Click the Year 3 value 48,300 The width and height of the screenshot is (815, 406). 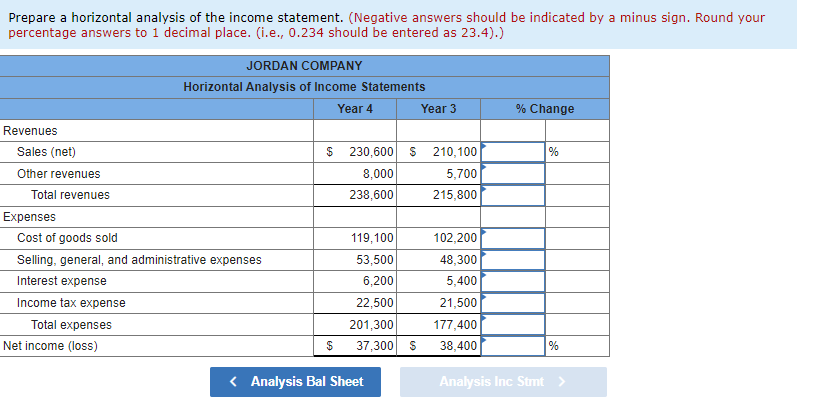point(458,260)
